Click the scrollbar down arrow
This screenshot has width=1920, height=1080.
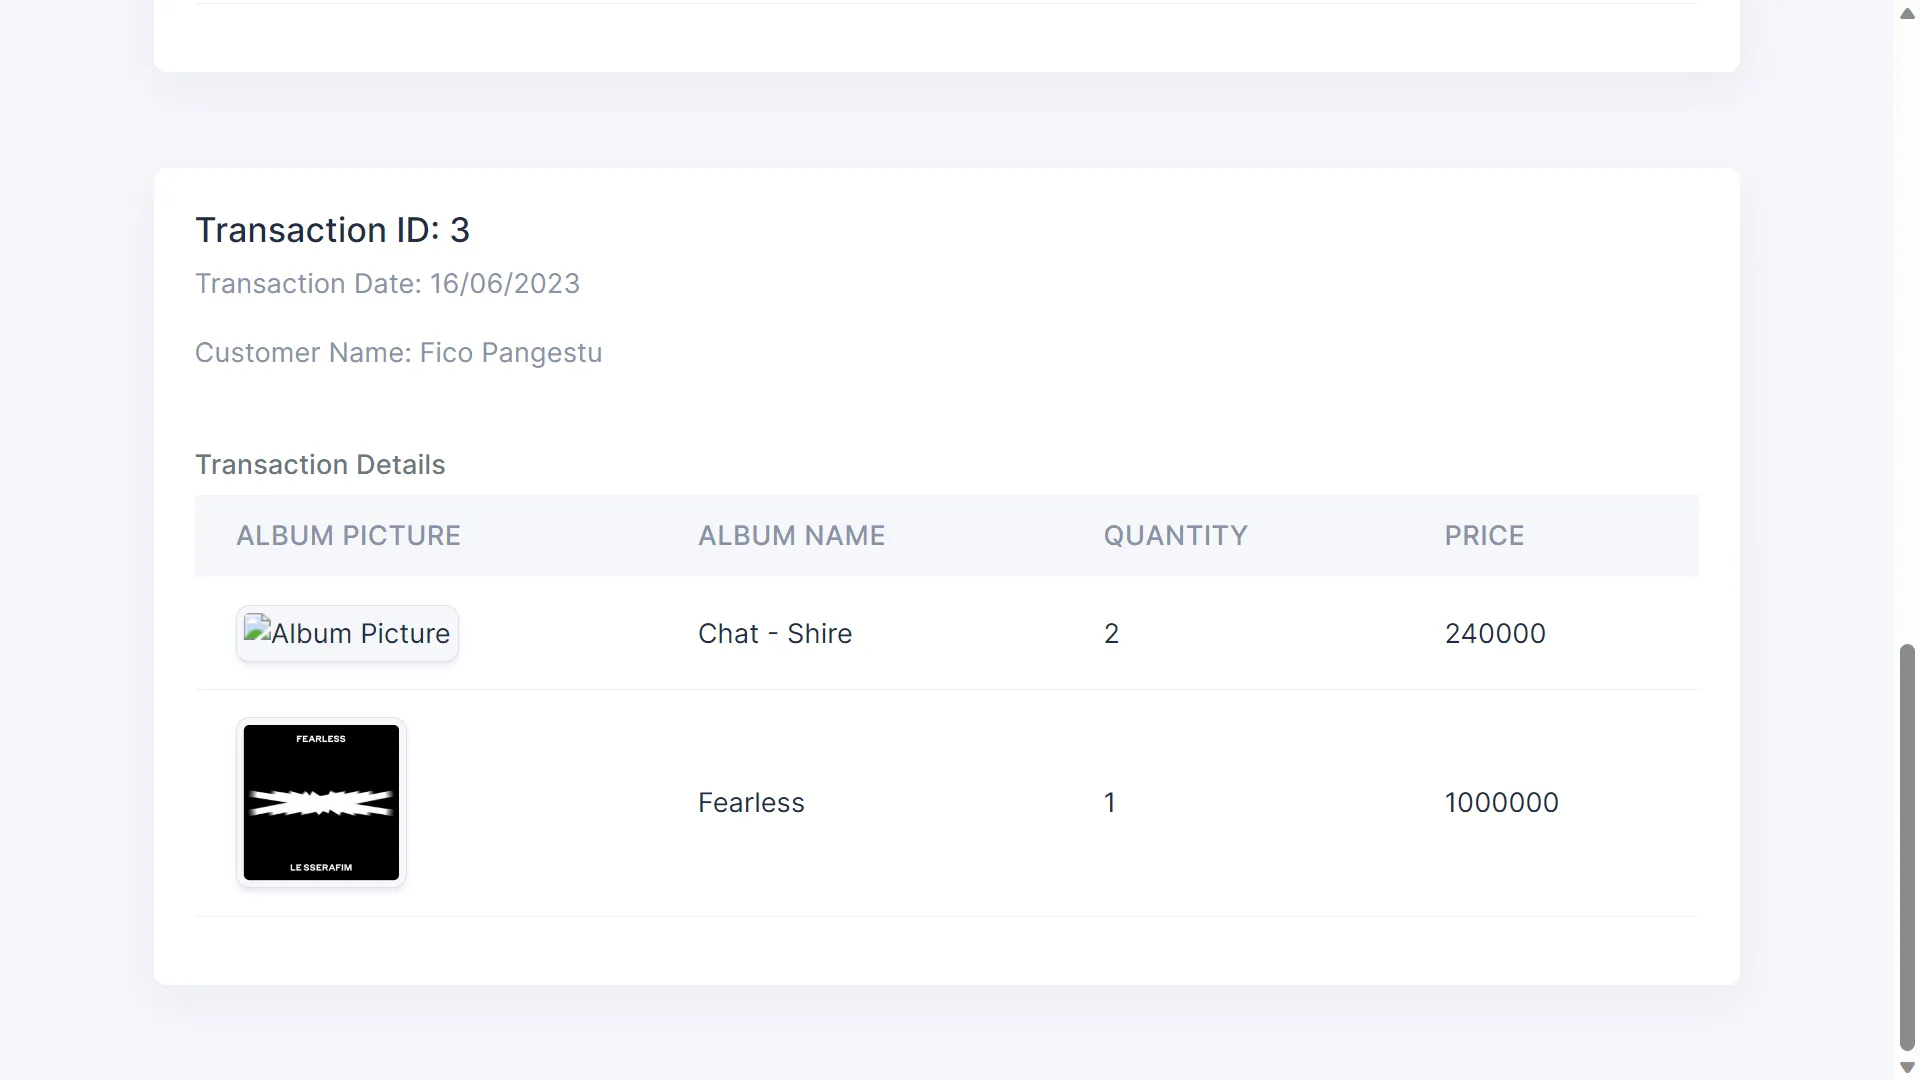1907,1067
